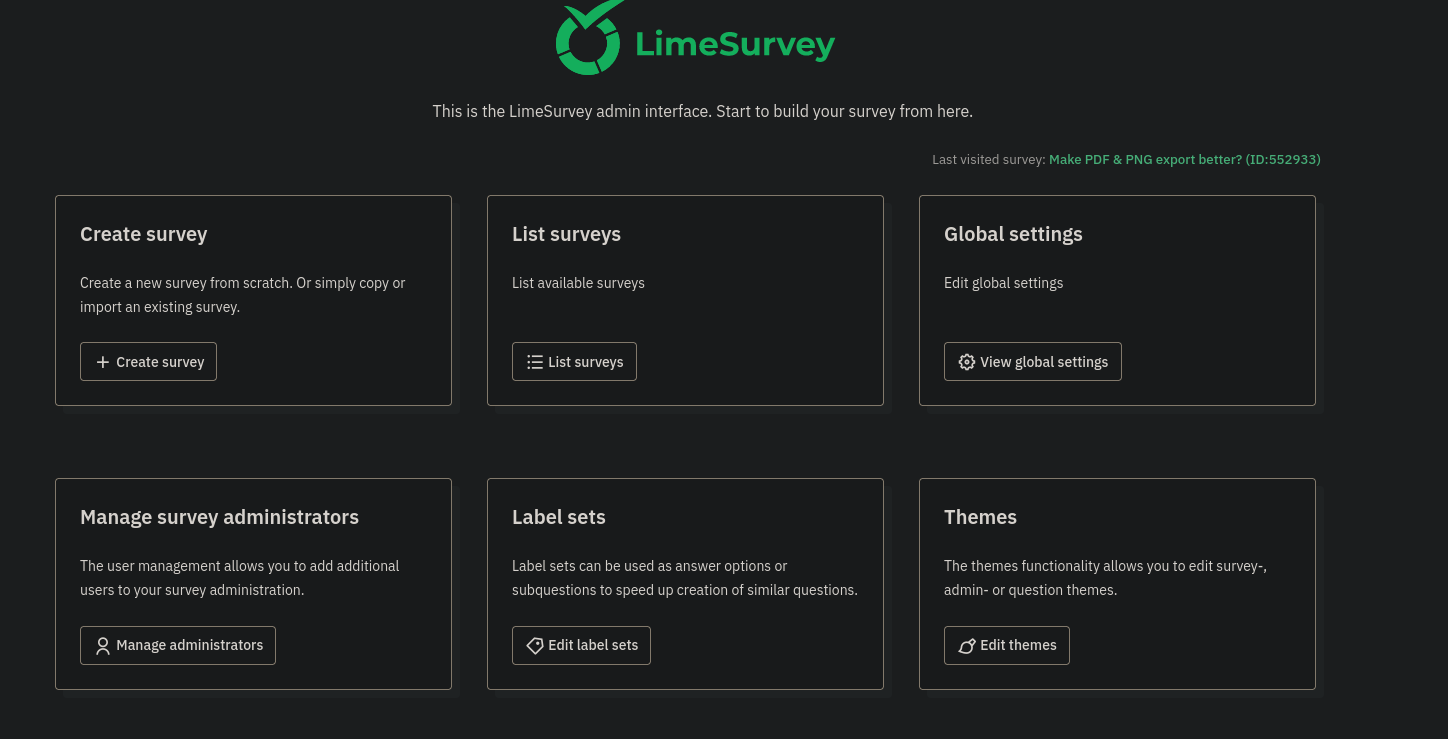
Task: Click the list icon in List surveys button
Action: pos(535,362)
